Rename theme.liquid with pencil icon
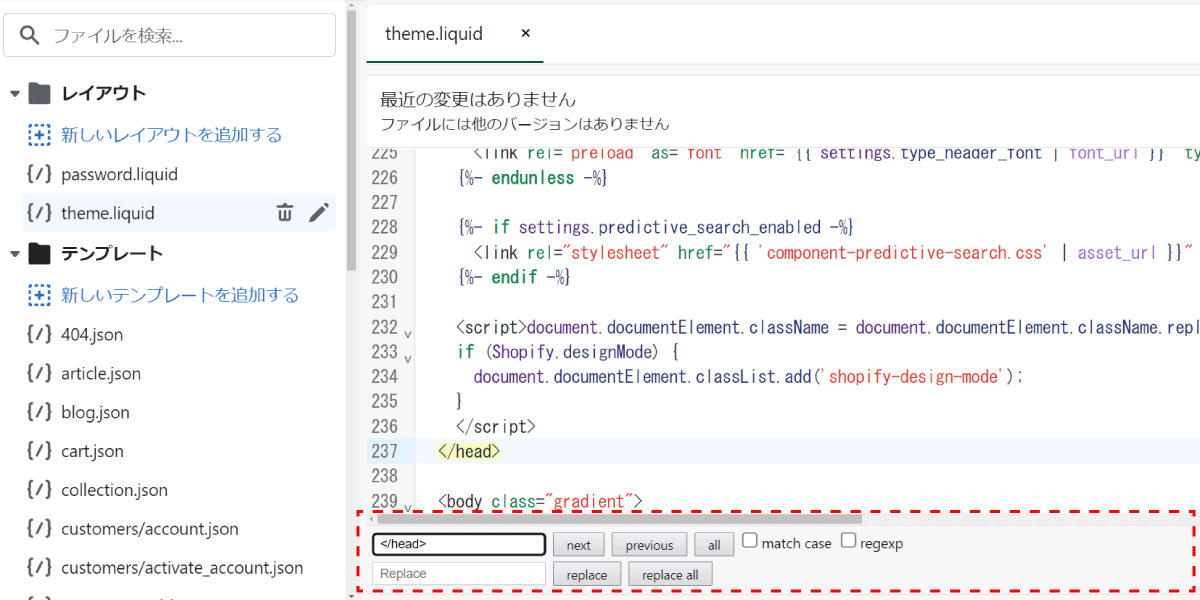The height and width of the screenshot is (600, 1200). (x=318, y=212)
